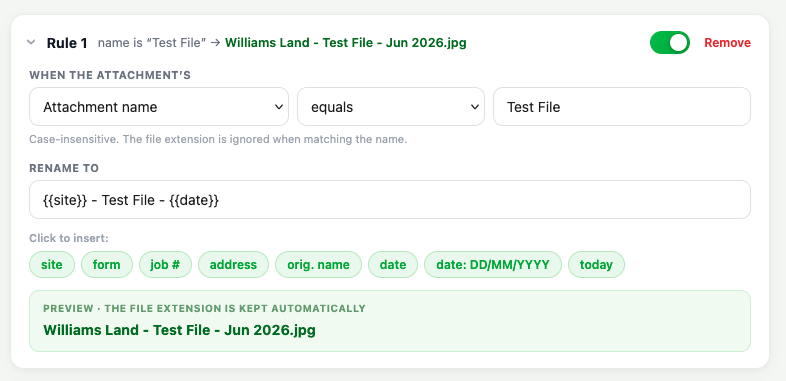Image resolution: width=786 pixels, height=381 pixels.
Task: Click the 'Click to insert:' label
Action: pyautogui.click(x=69, y=238)
